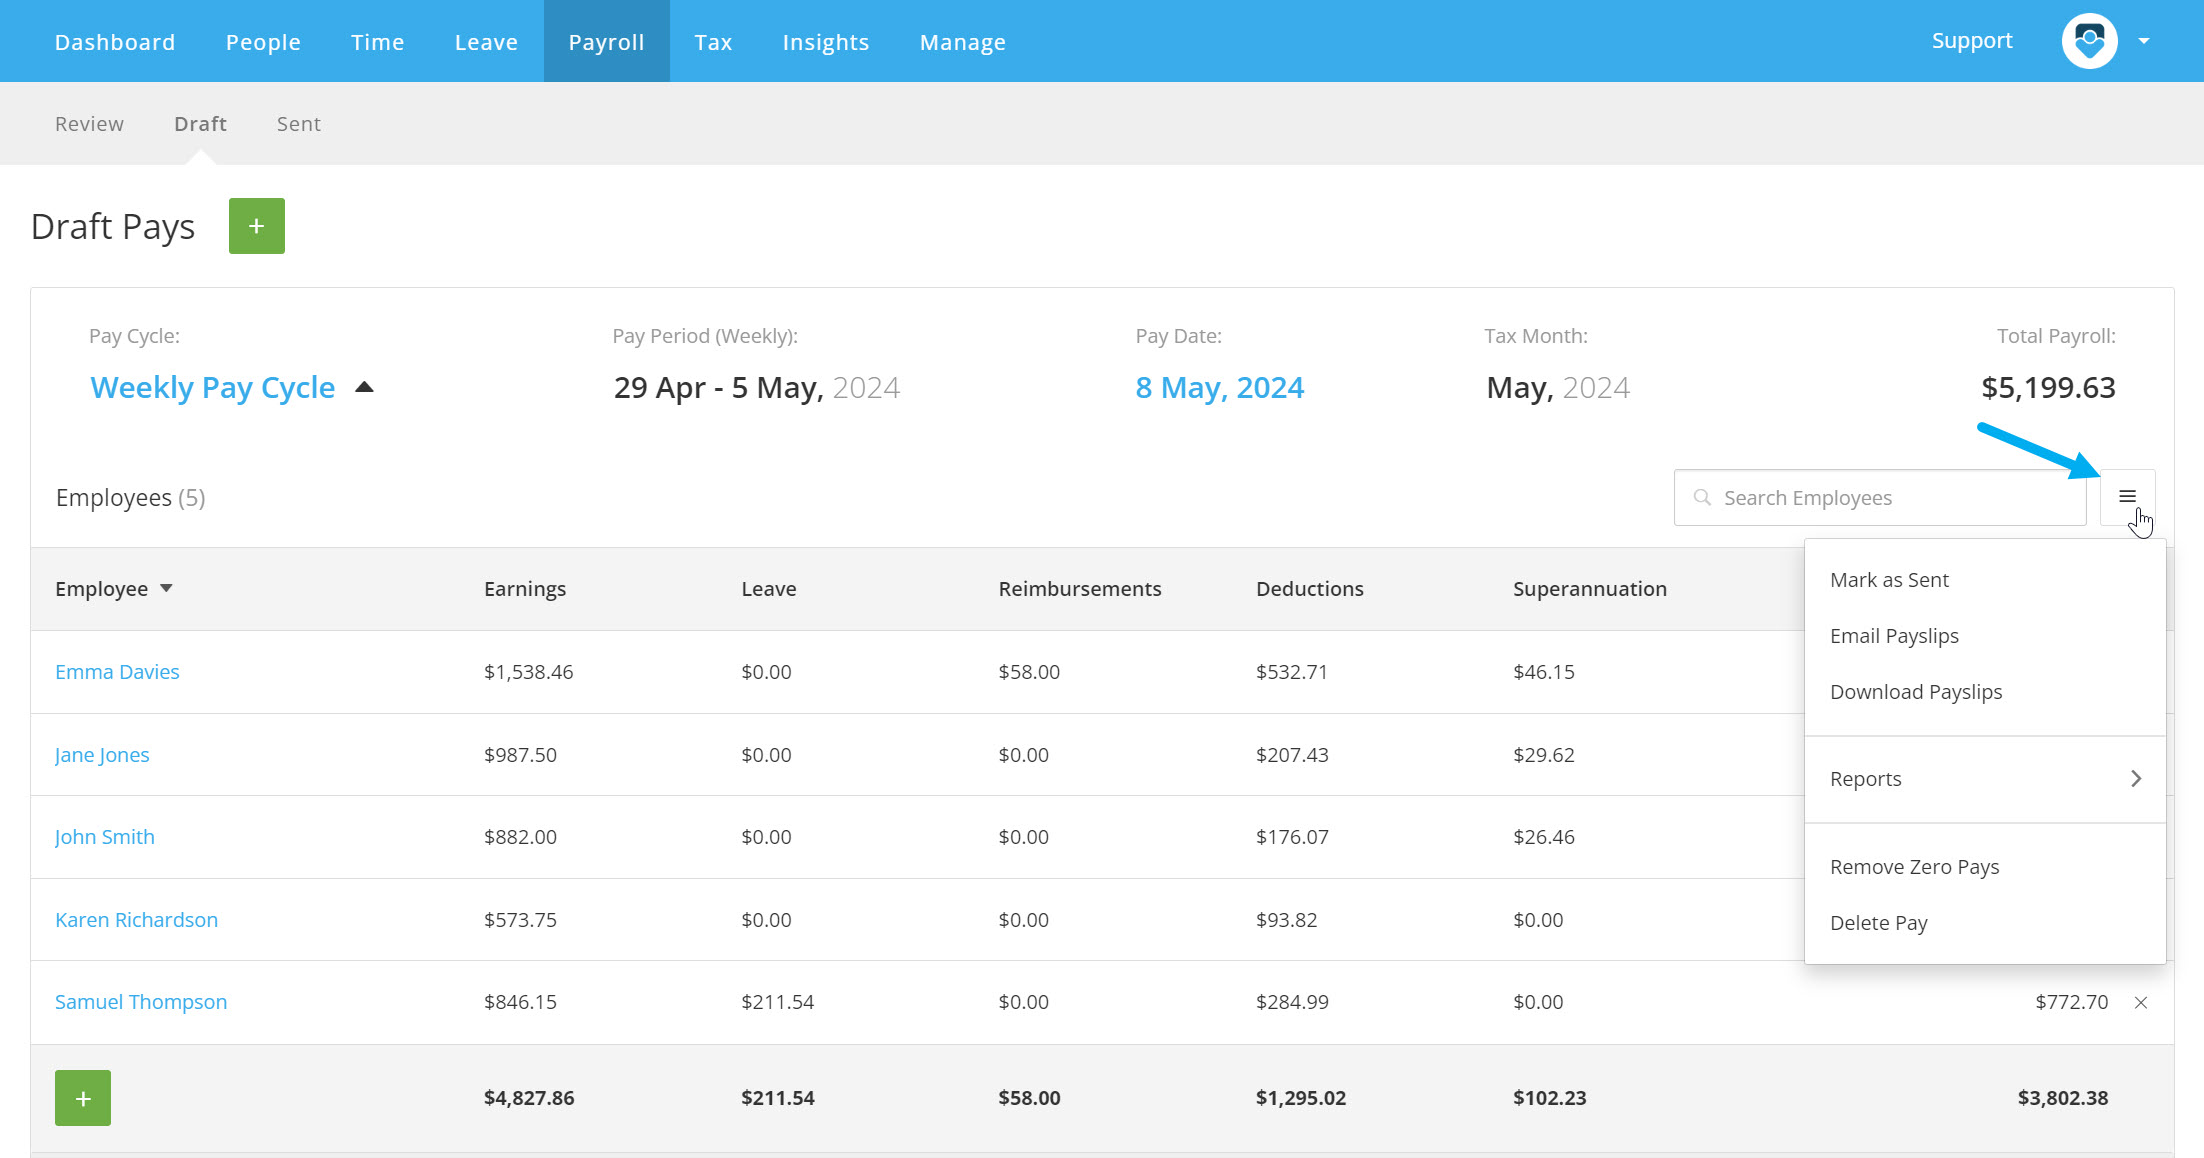Sort by Employee column arrow

click(x=166, y=588)
